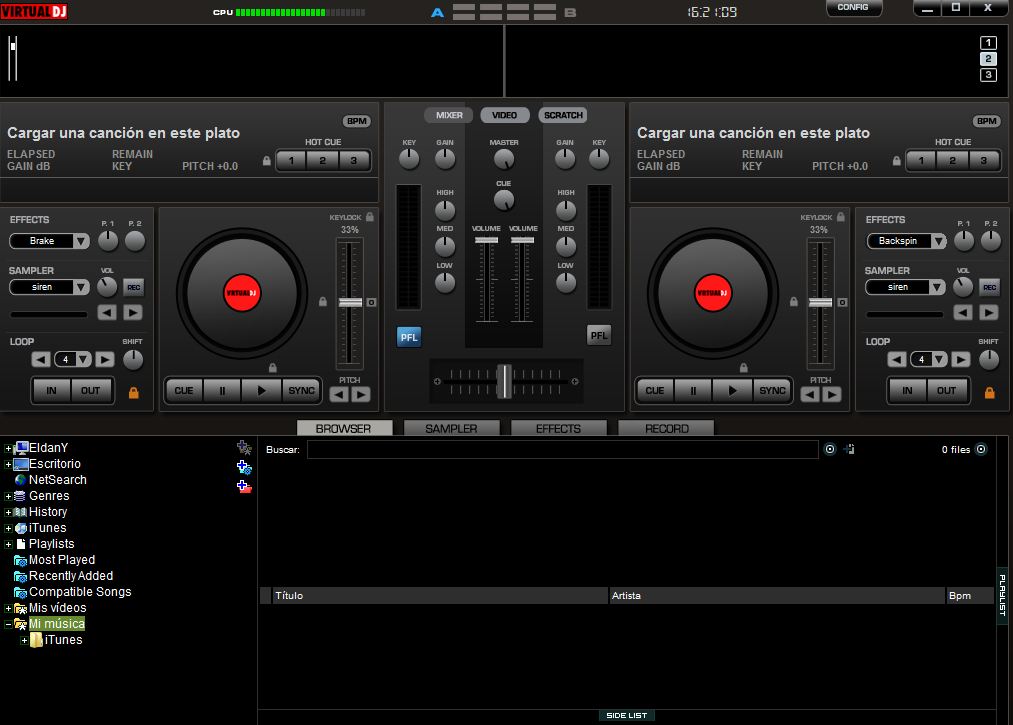Play the right deck track

coord(733,391)
